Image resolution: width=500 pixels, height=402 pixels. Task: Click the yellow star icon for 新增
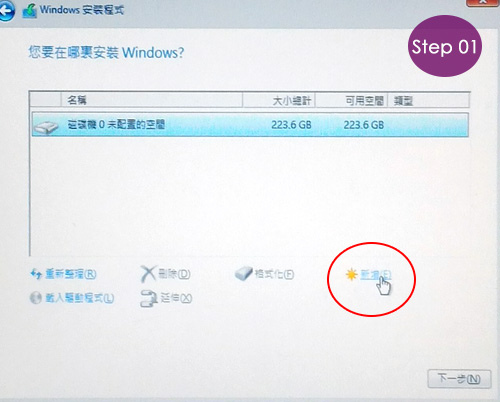point(351,275)
